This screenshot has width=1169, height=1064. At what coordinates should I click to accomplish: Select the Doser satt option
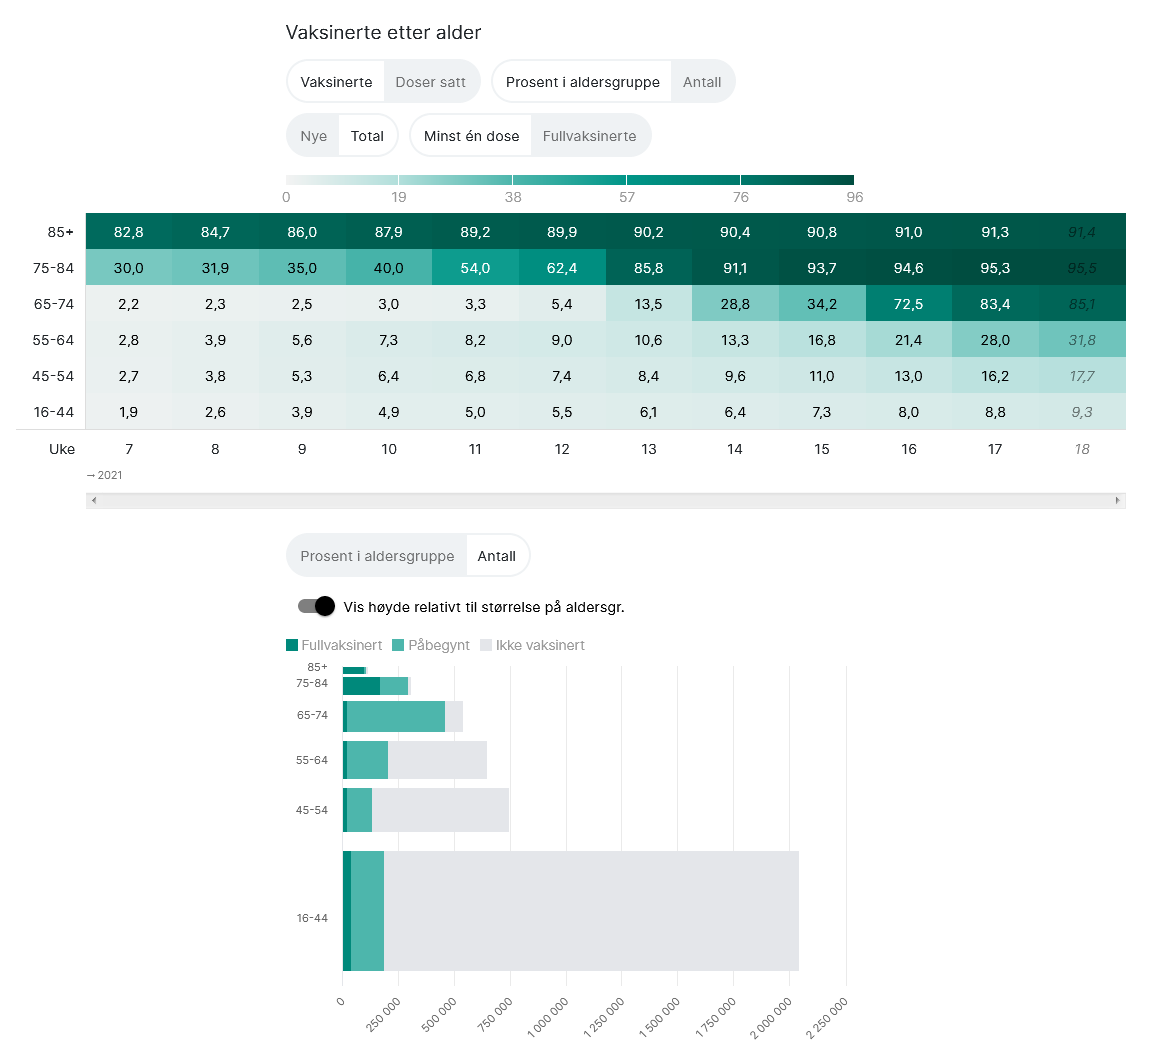431,82
